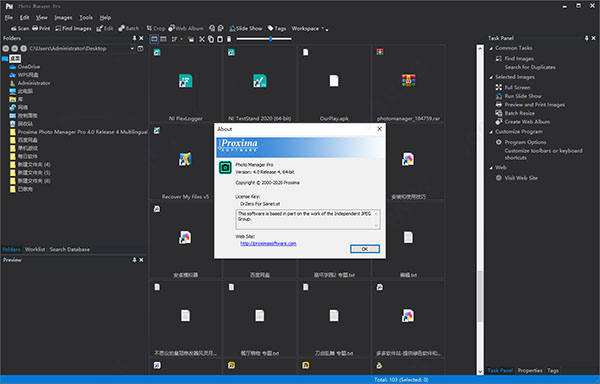Screen dimensions: 600x384
Task: Switch to the Properties tab
Action: 530,371
